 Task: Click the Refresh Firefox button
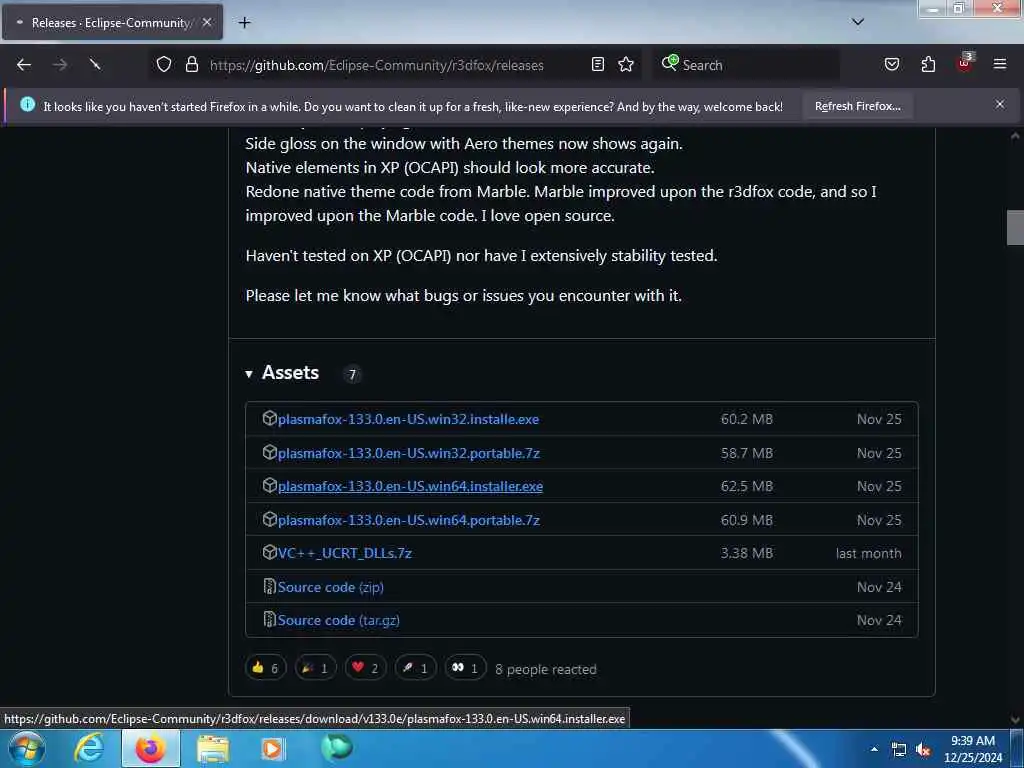point(857,106)
